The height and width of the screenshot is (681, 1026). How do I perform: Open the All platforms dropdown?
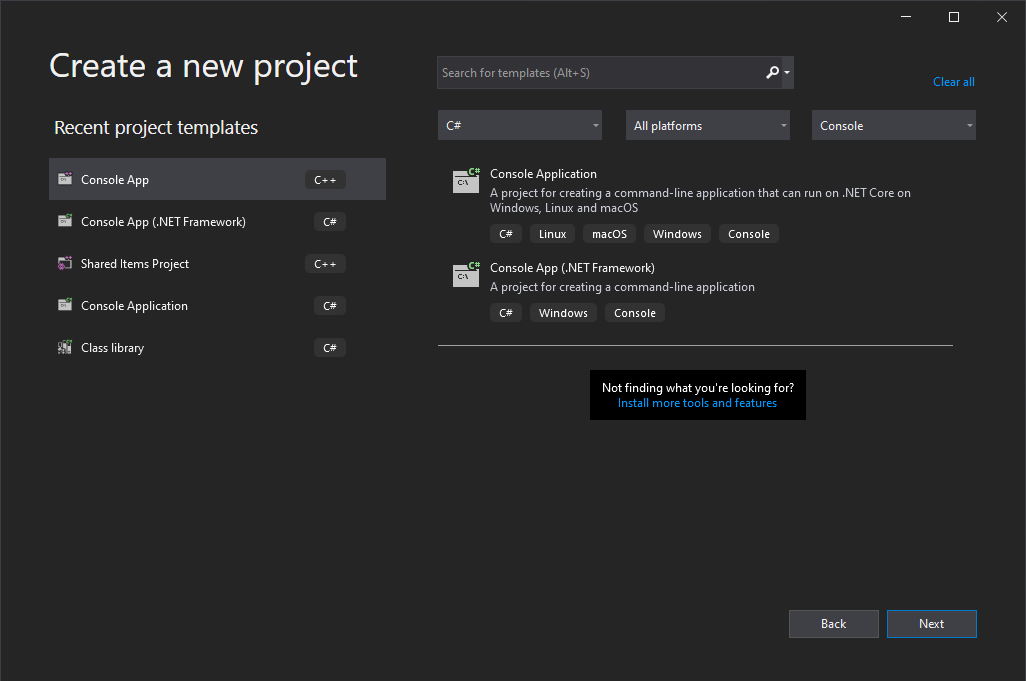point(707,125)
